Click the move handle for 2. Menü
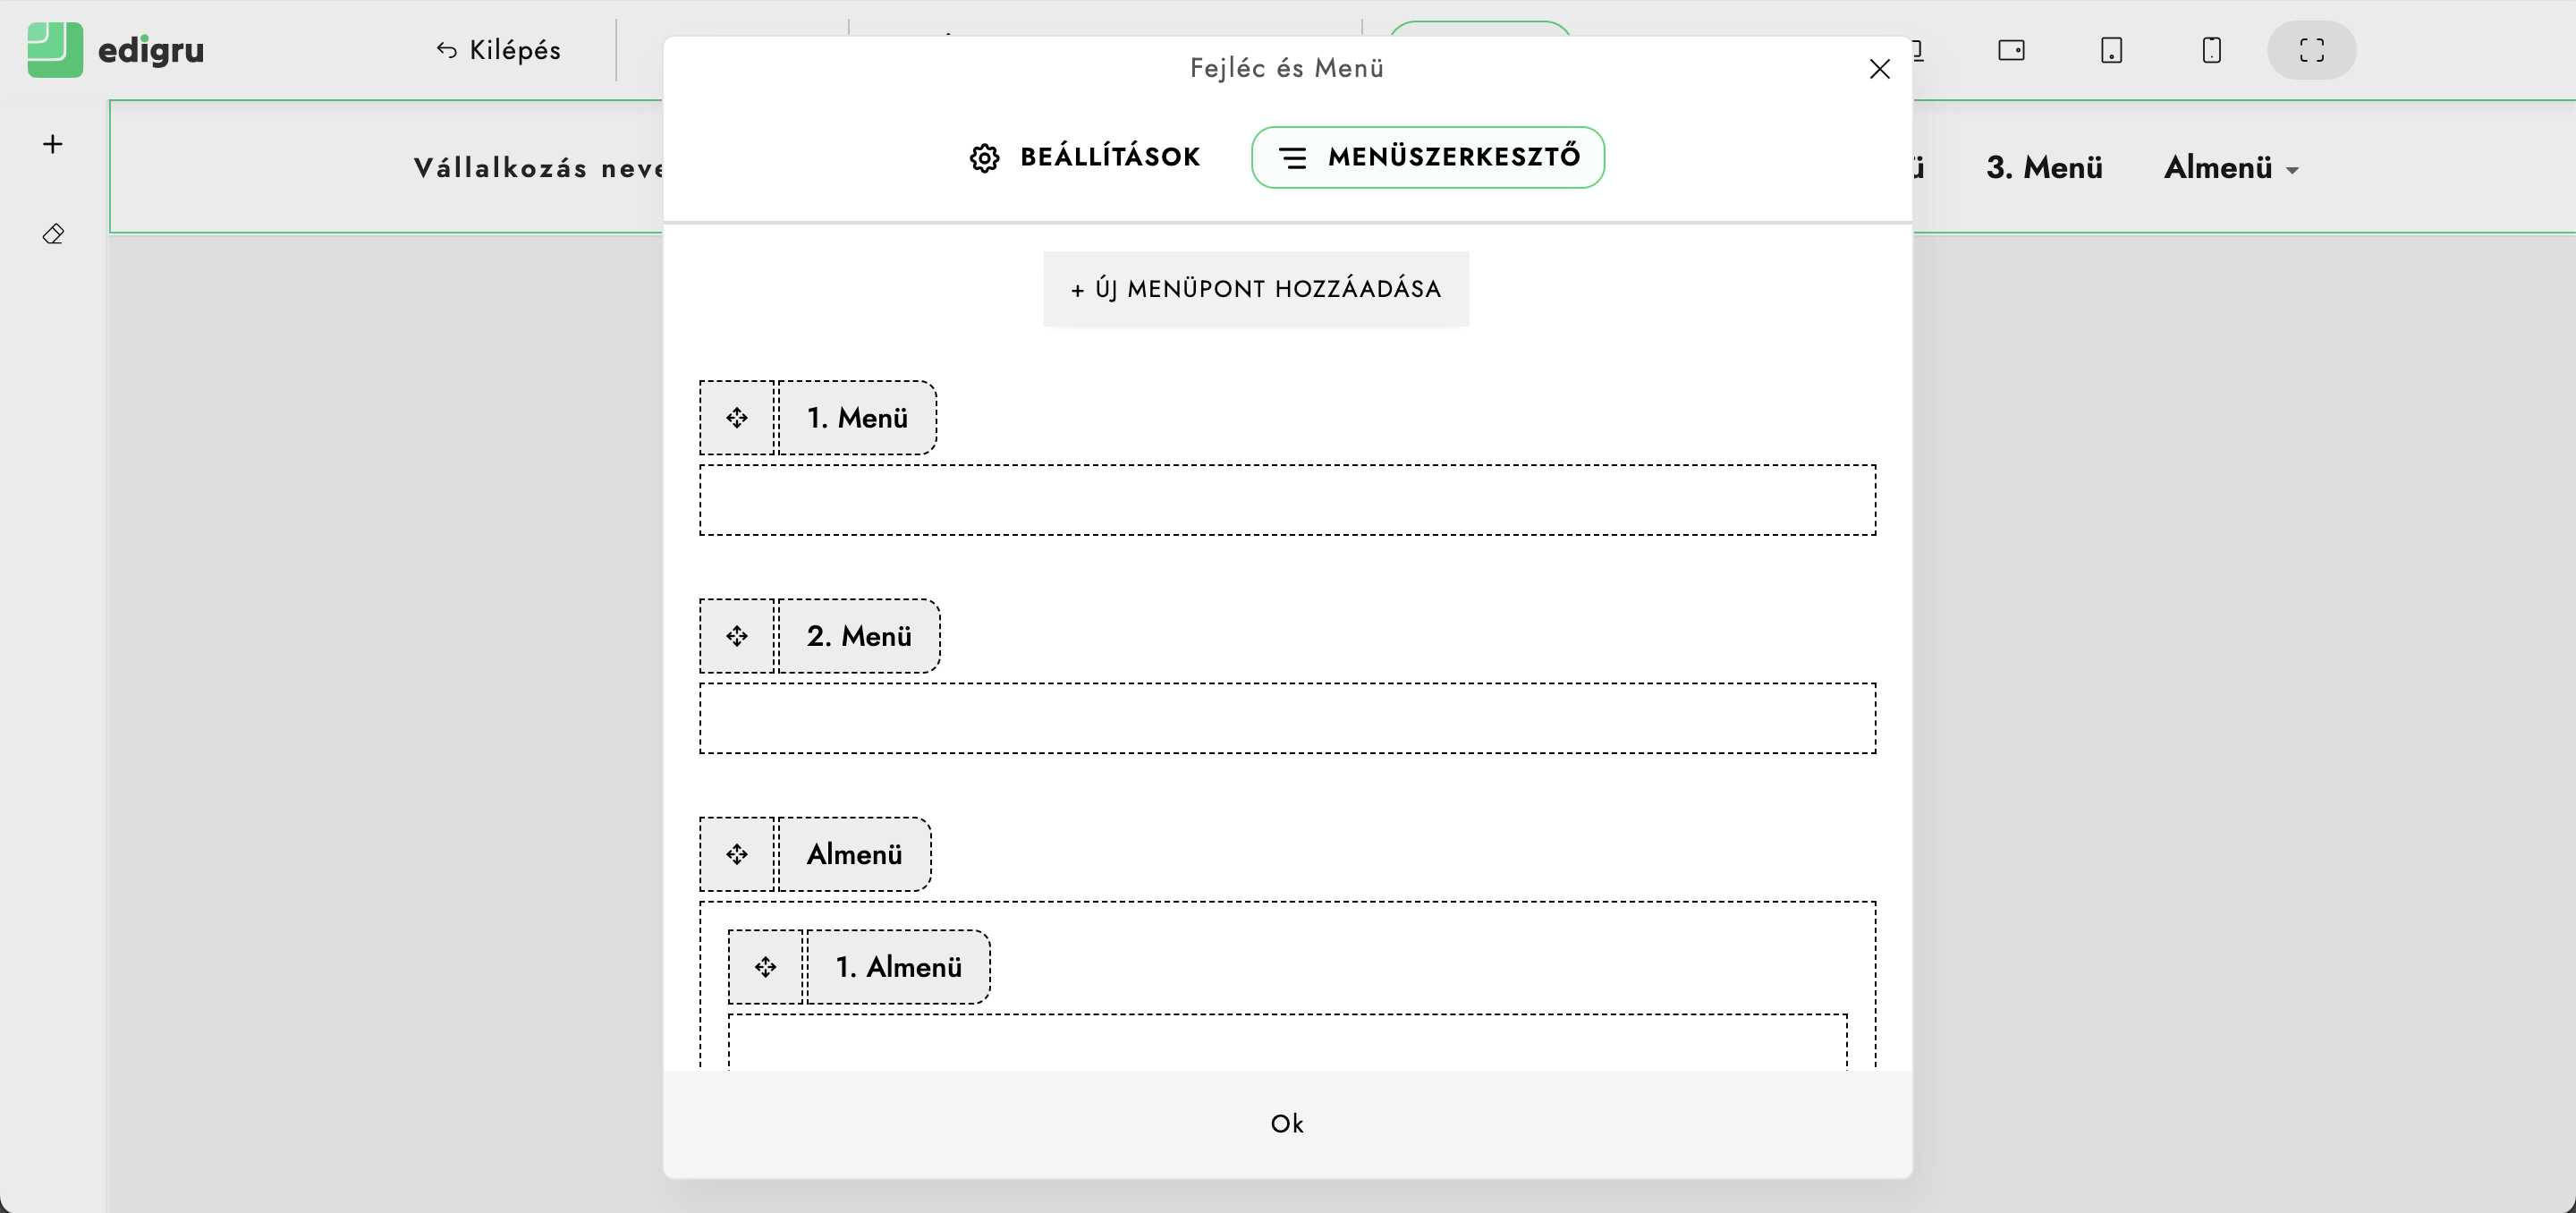Screen dimensions: 2576x1213 click(x=737, y=636)
